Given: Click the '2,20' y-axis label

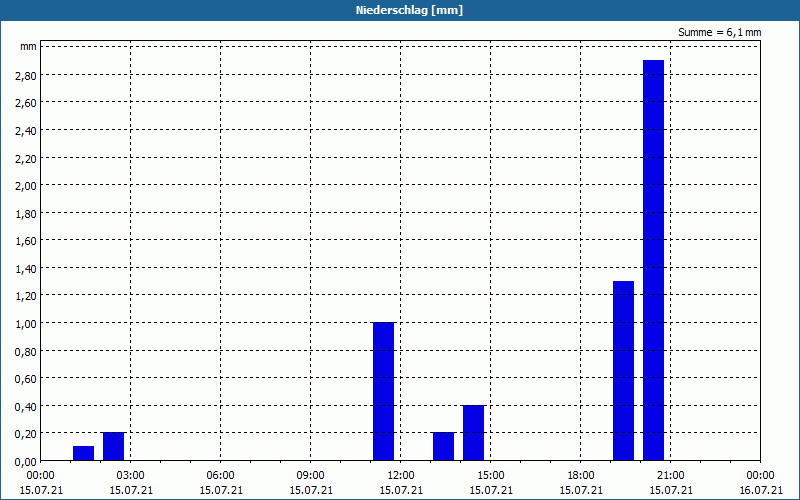Looking at the screenshot, I should [x=27, y=158].
